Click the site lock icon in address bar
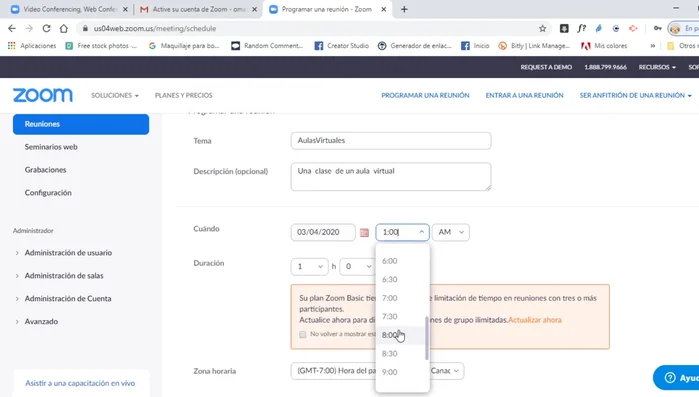This screenshot has width=699, height=397. (x=85, y=29)
